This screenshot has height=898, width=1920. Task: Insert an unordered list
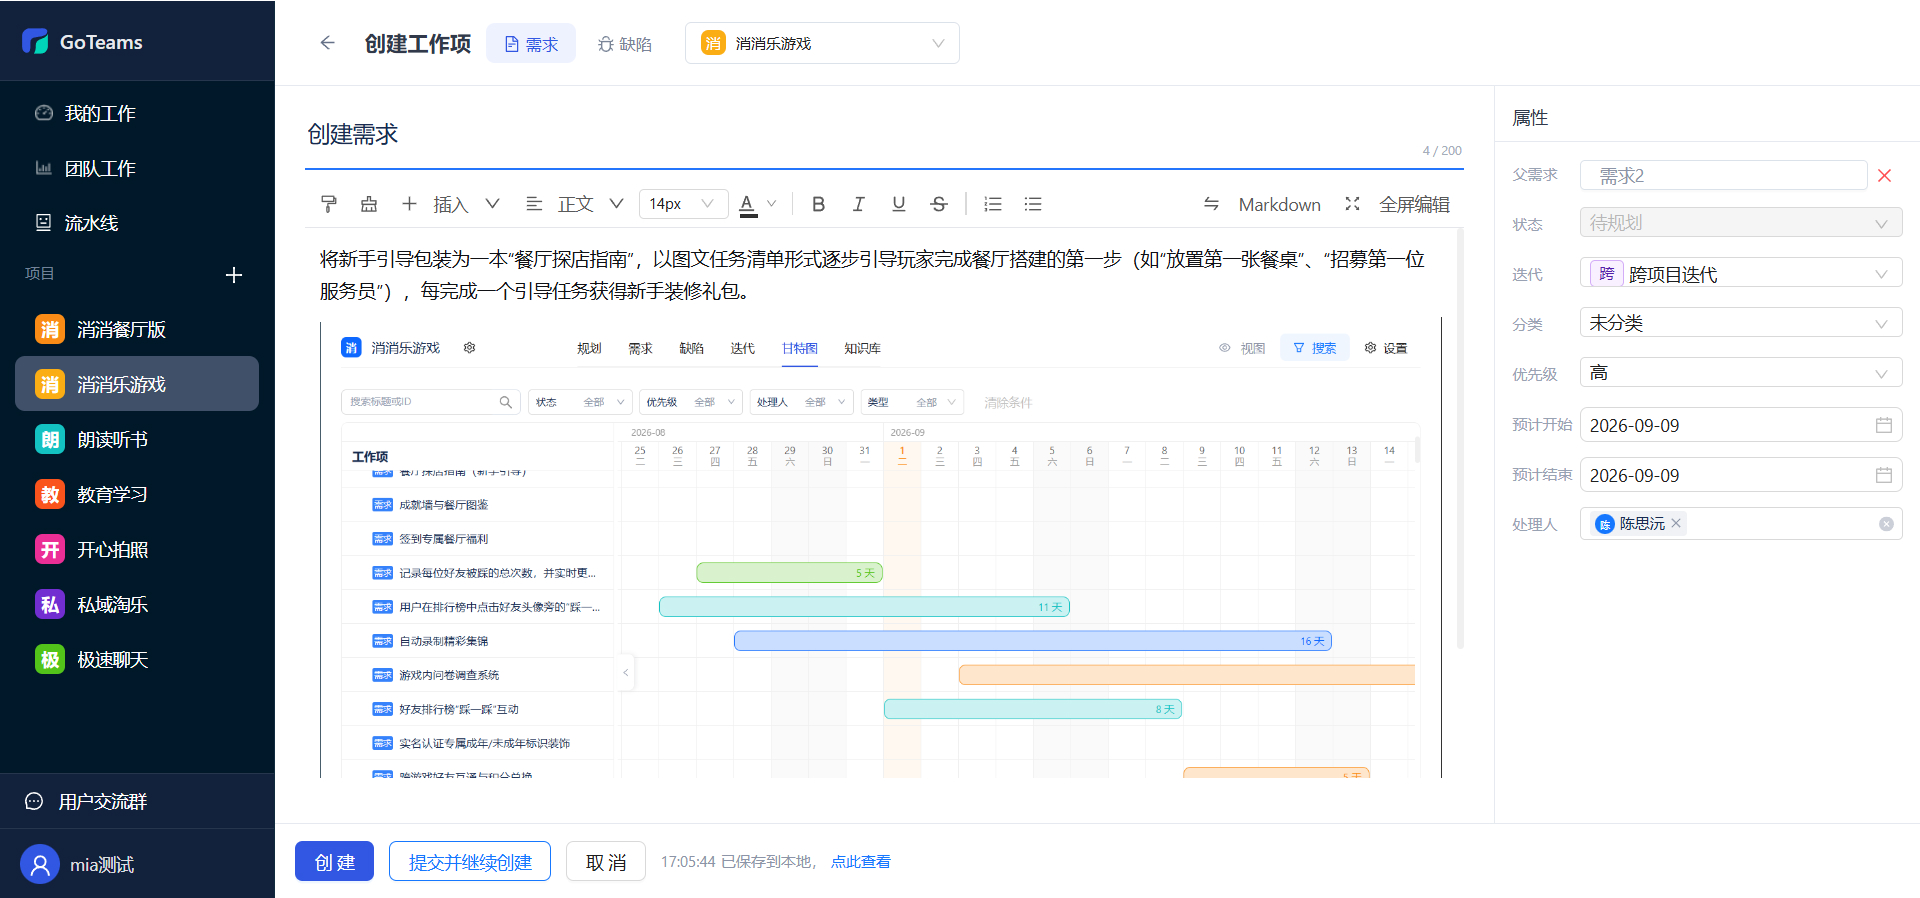(1033, 204)
